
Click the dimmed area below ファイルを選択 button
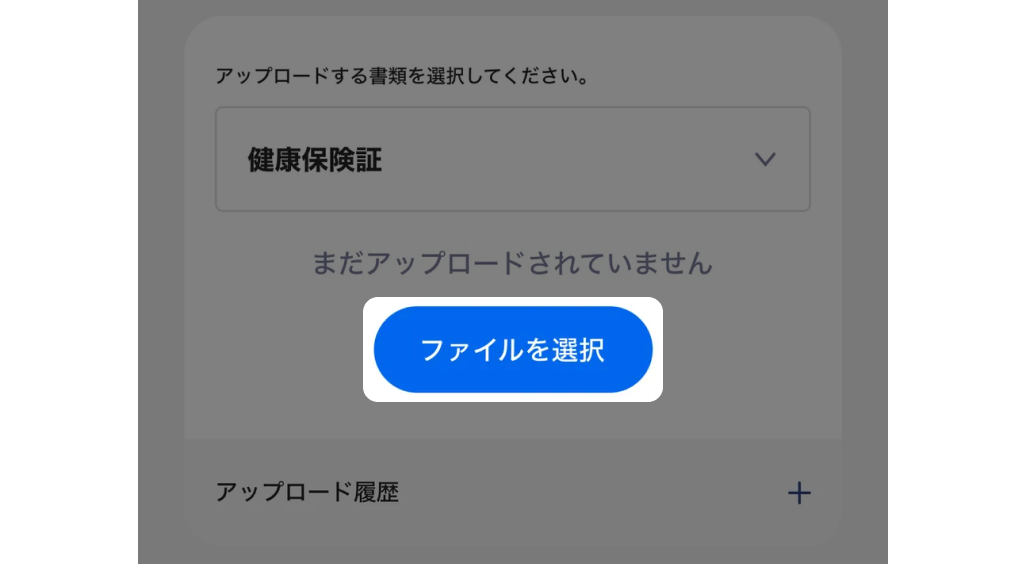click(513, 420)
